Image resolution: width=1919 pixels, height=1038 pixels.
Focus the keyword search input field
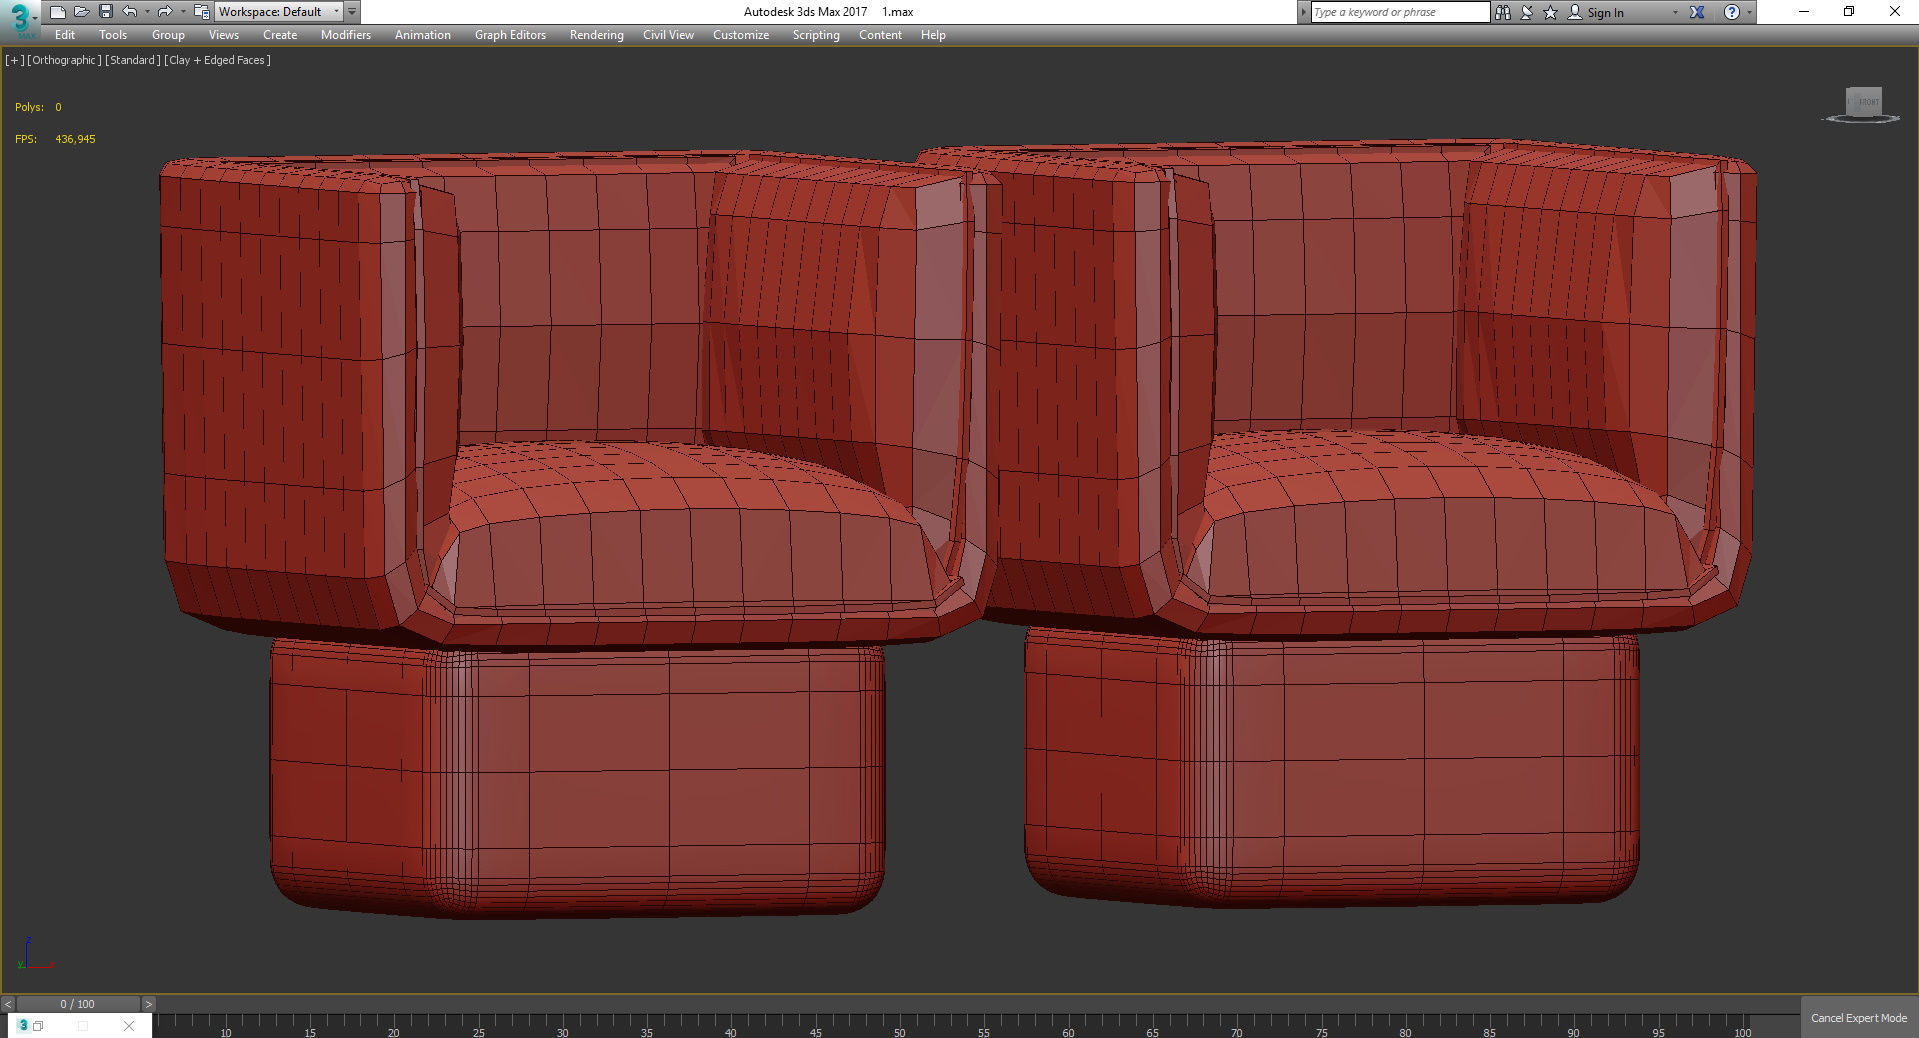pyautogui.click(x=1400, y=12)
